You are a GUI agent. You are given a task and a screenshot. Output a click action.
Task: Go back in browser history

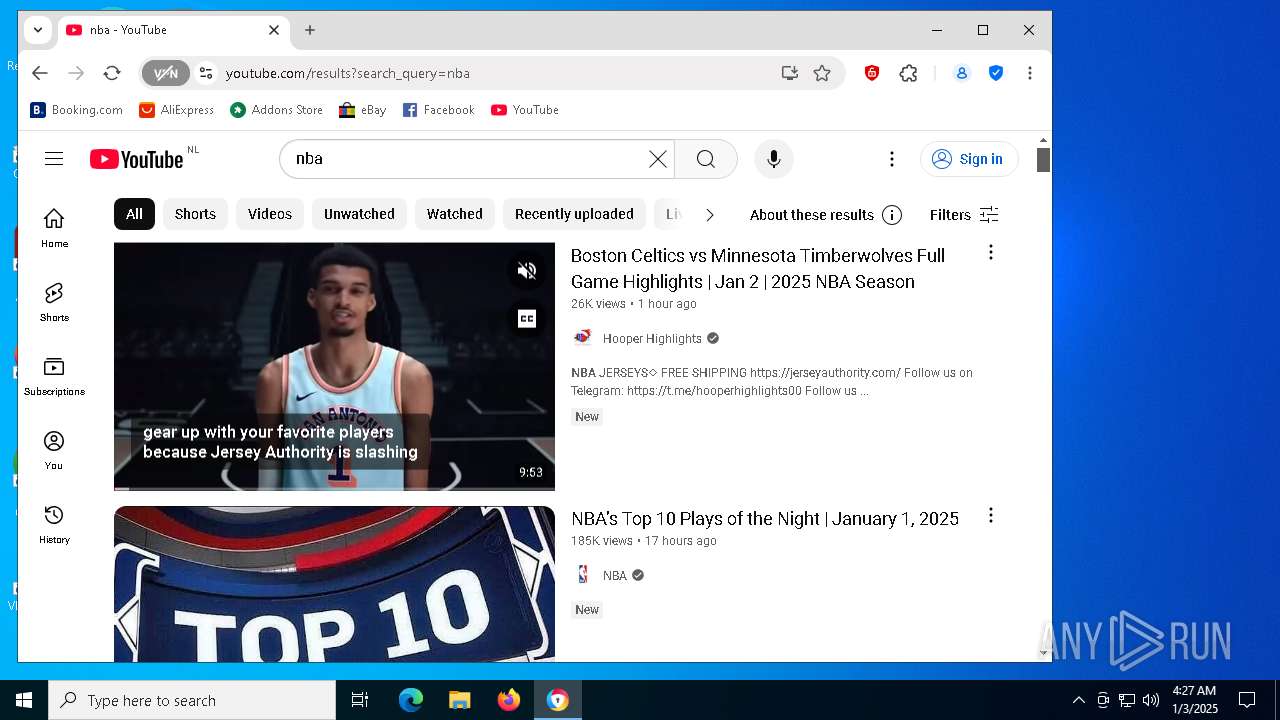click(x=40, y=73)
